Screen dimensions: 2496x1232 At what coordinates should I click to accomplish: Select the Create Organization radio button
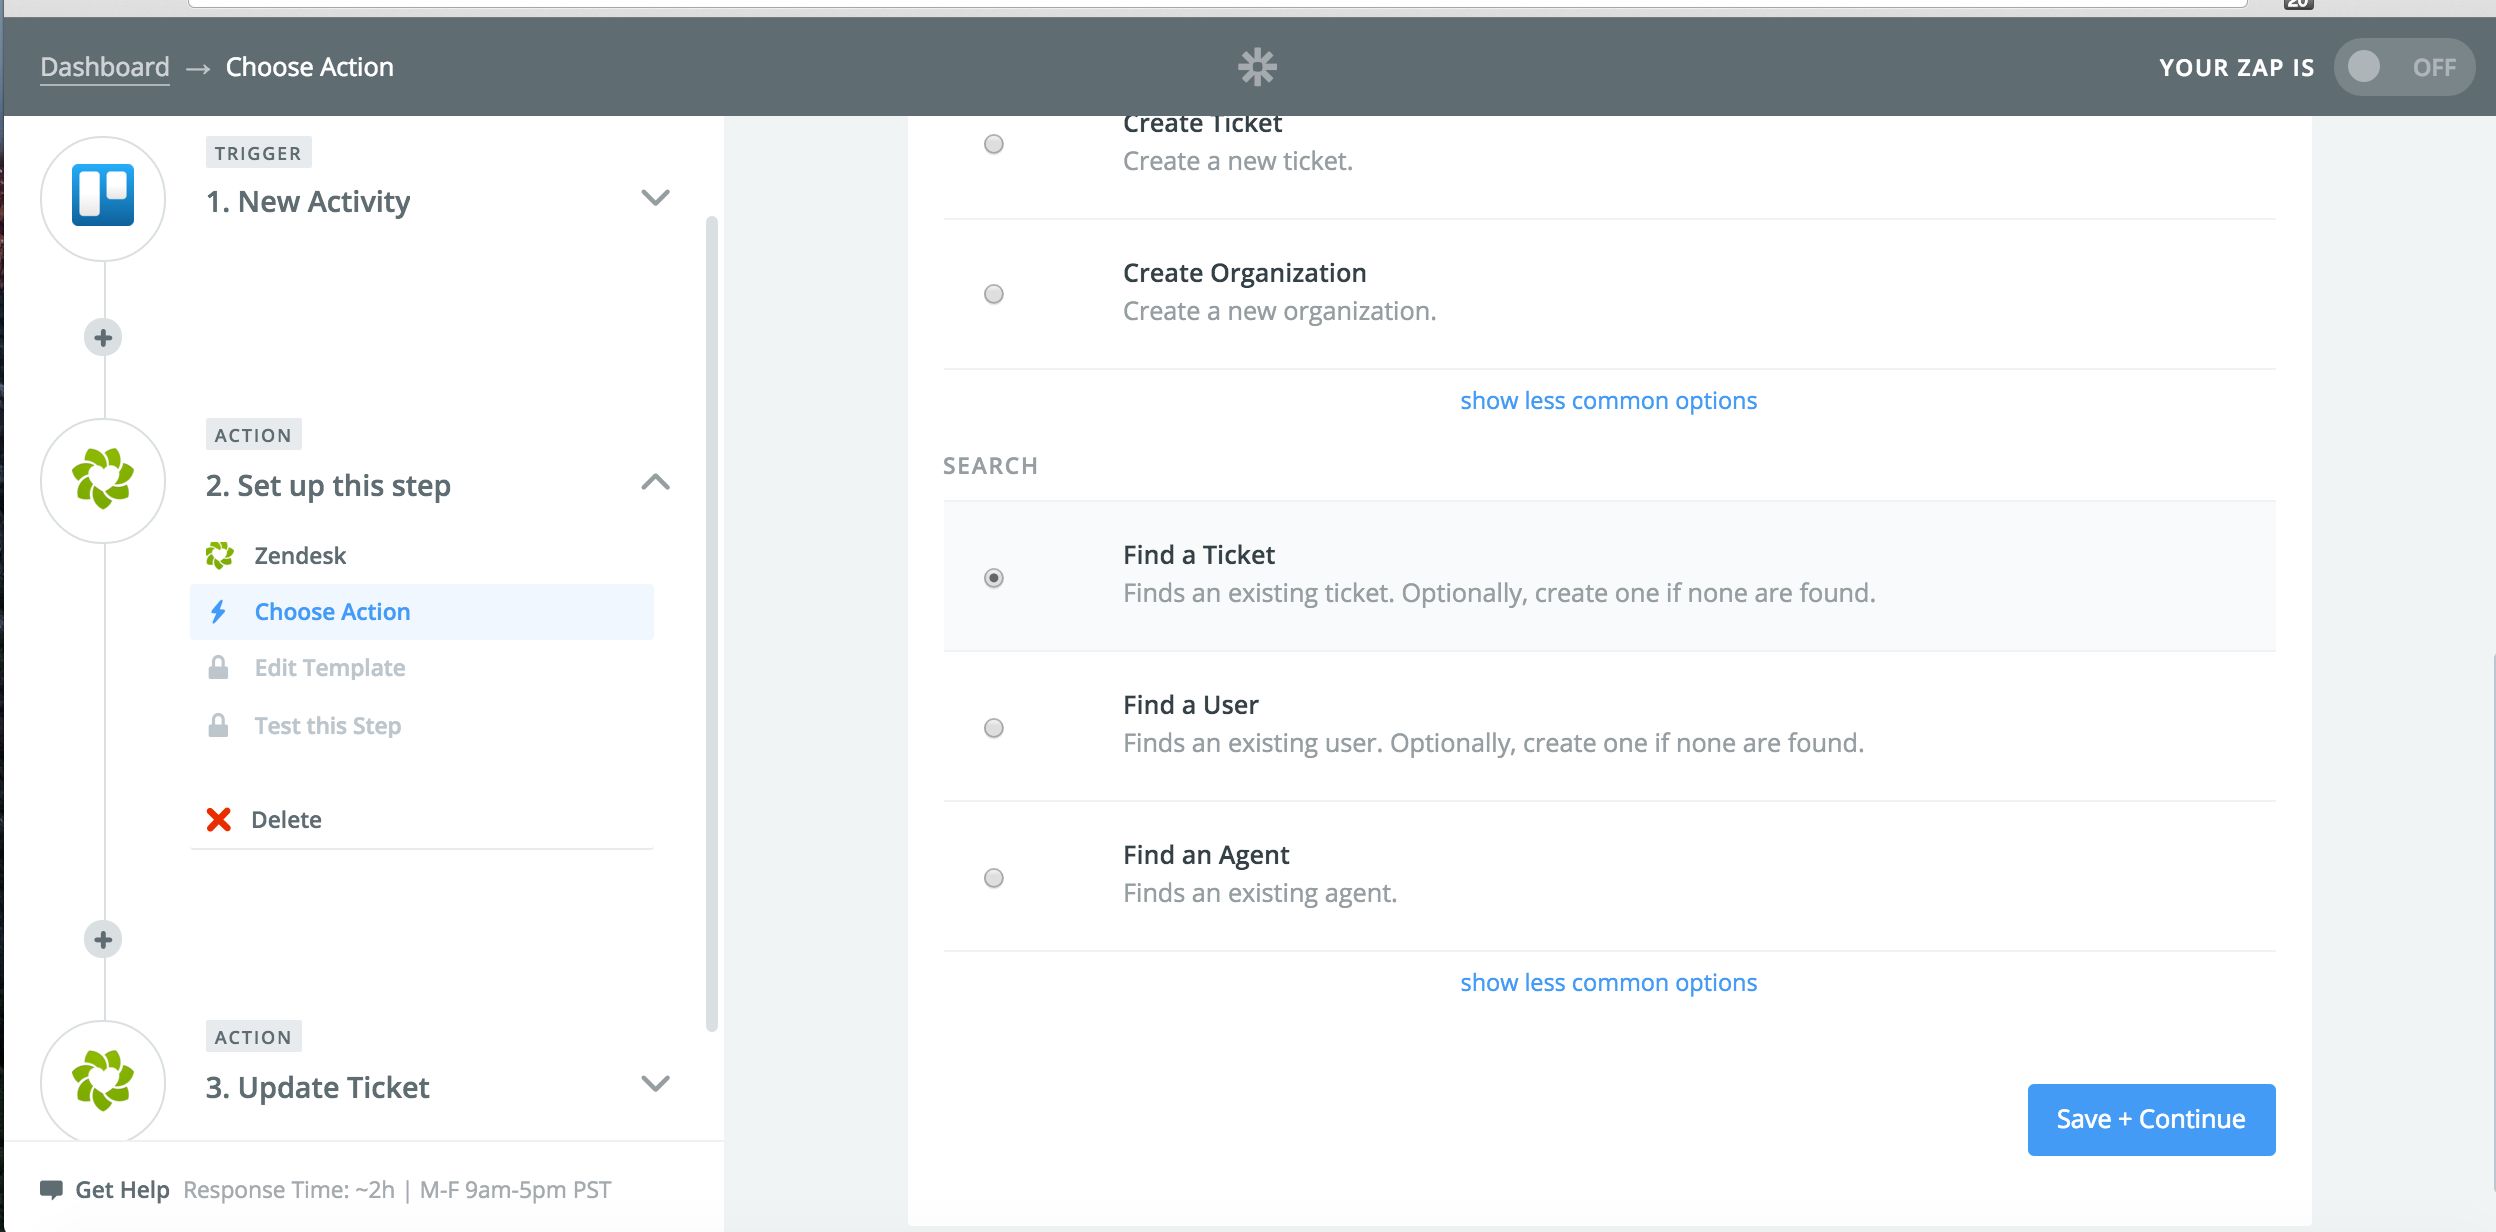coord(993,294)
